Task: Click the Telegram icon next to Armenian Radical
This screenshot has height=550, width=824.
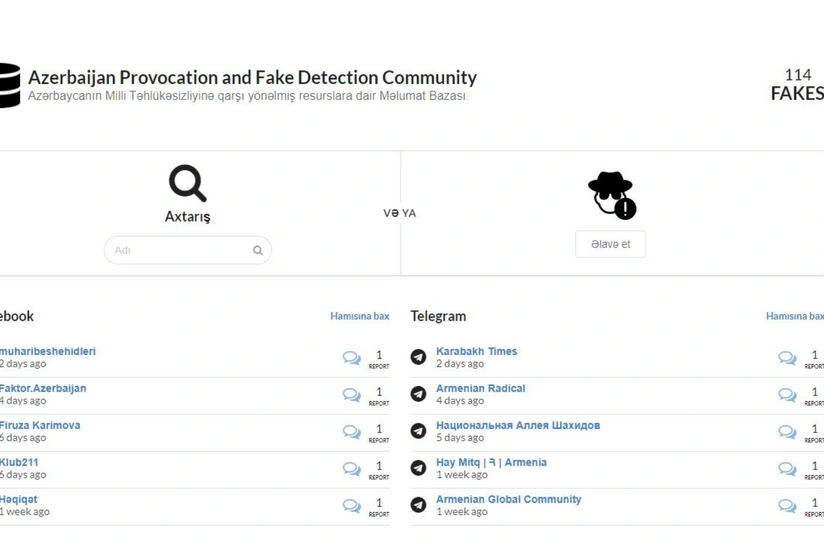Action: click(x=418, y=394)
